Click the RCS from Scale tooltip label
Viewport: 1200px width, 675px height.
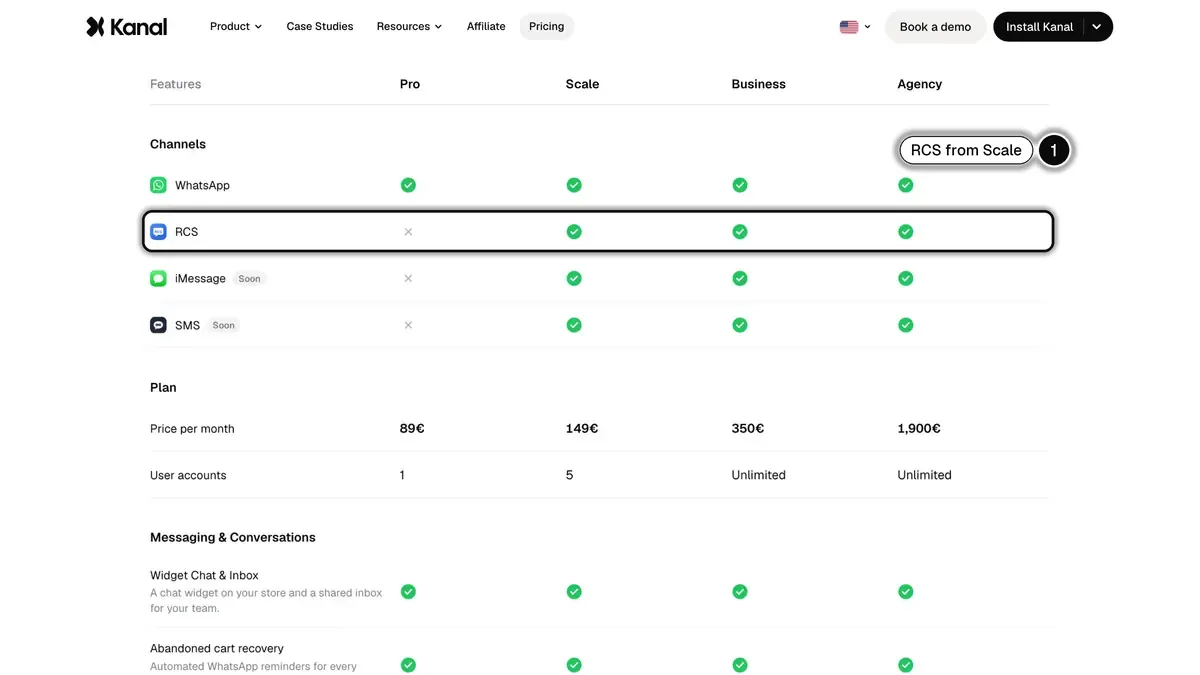pyautogui.click(x=966, y=150)
